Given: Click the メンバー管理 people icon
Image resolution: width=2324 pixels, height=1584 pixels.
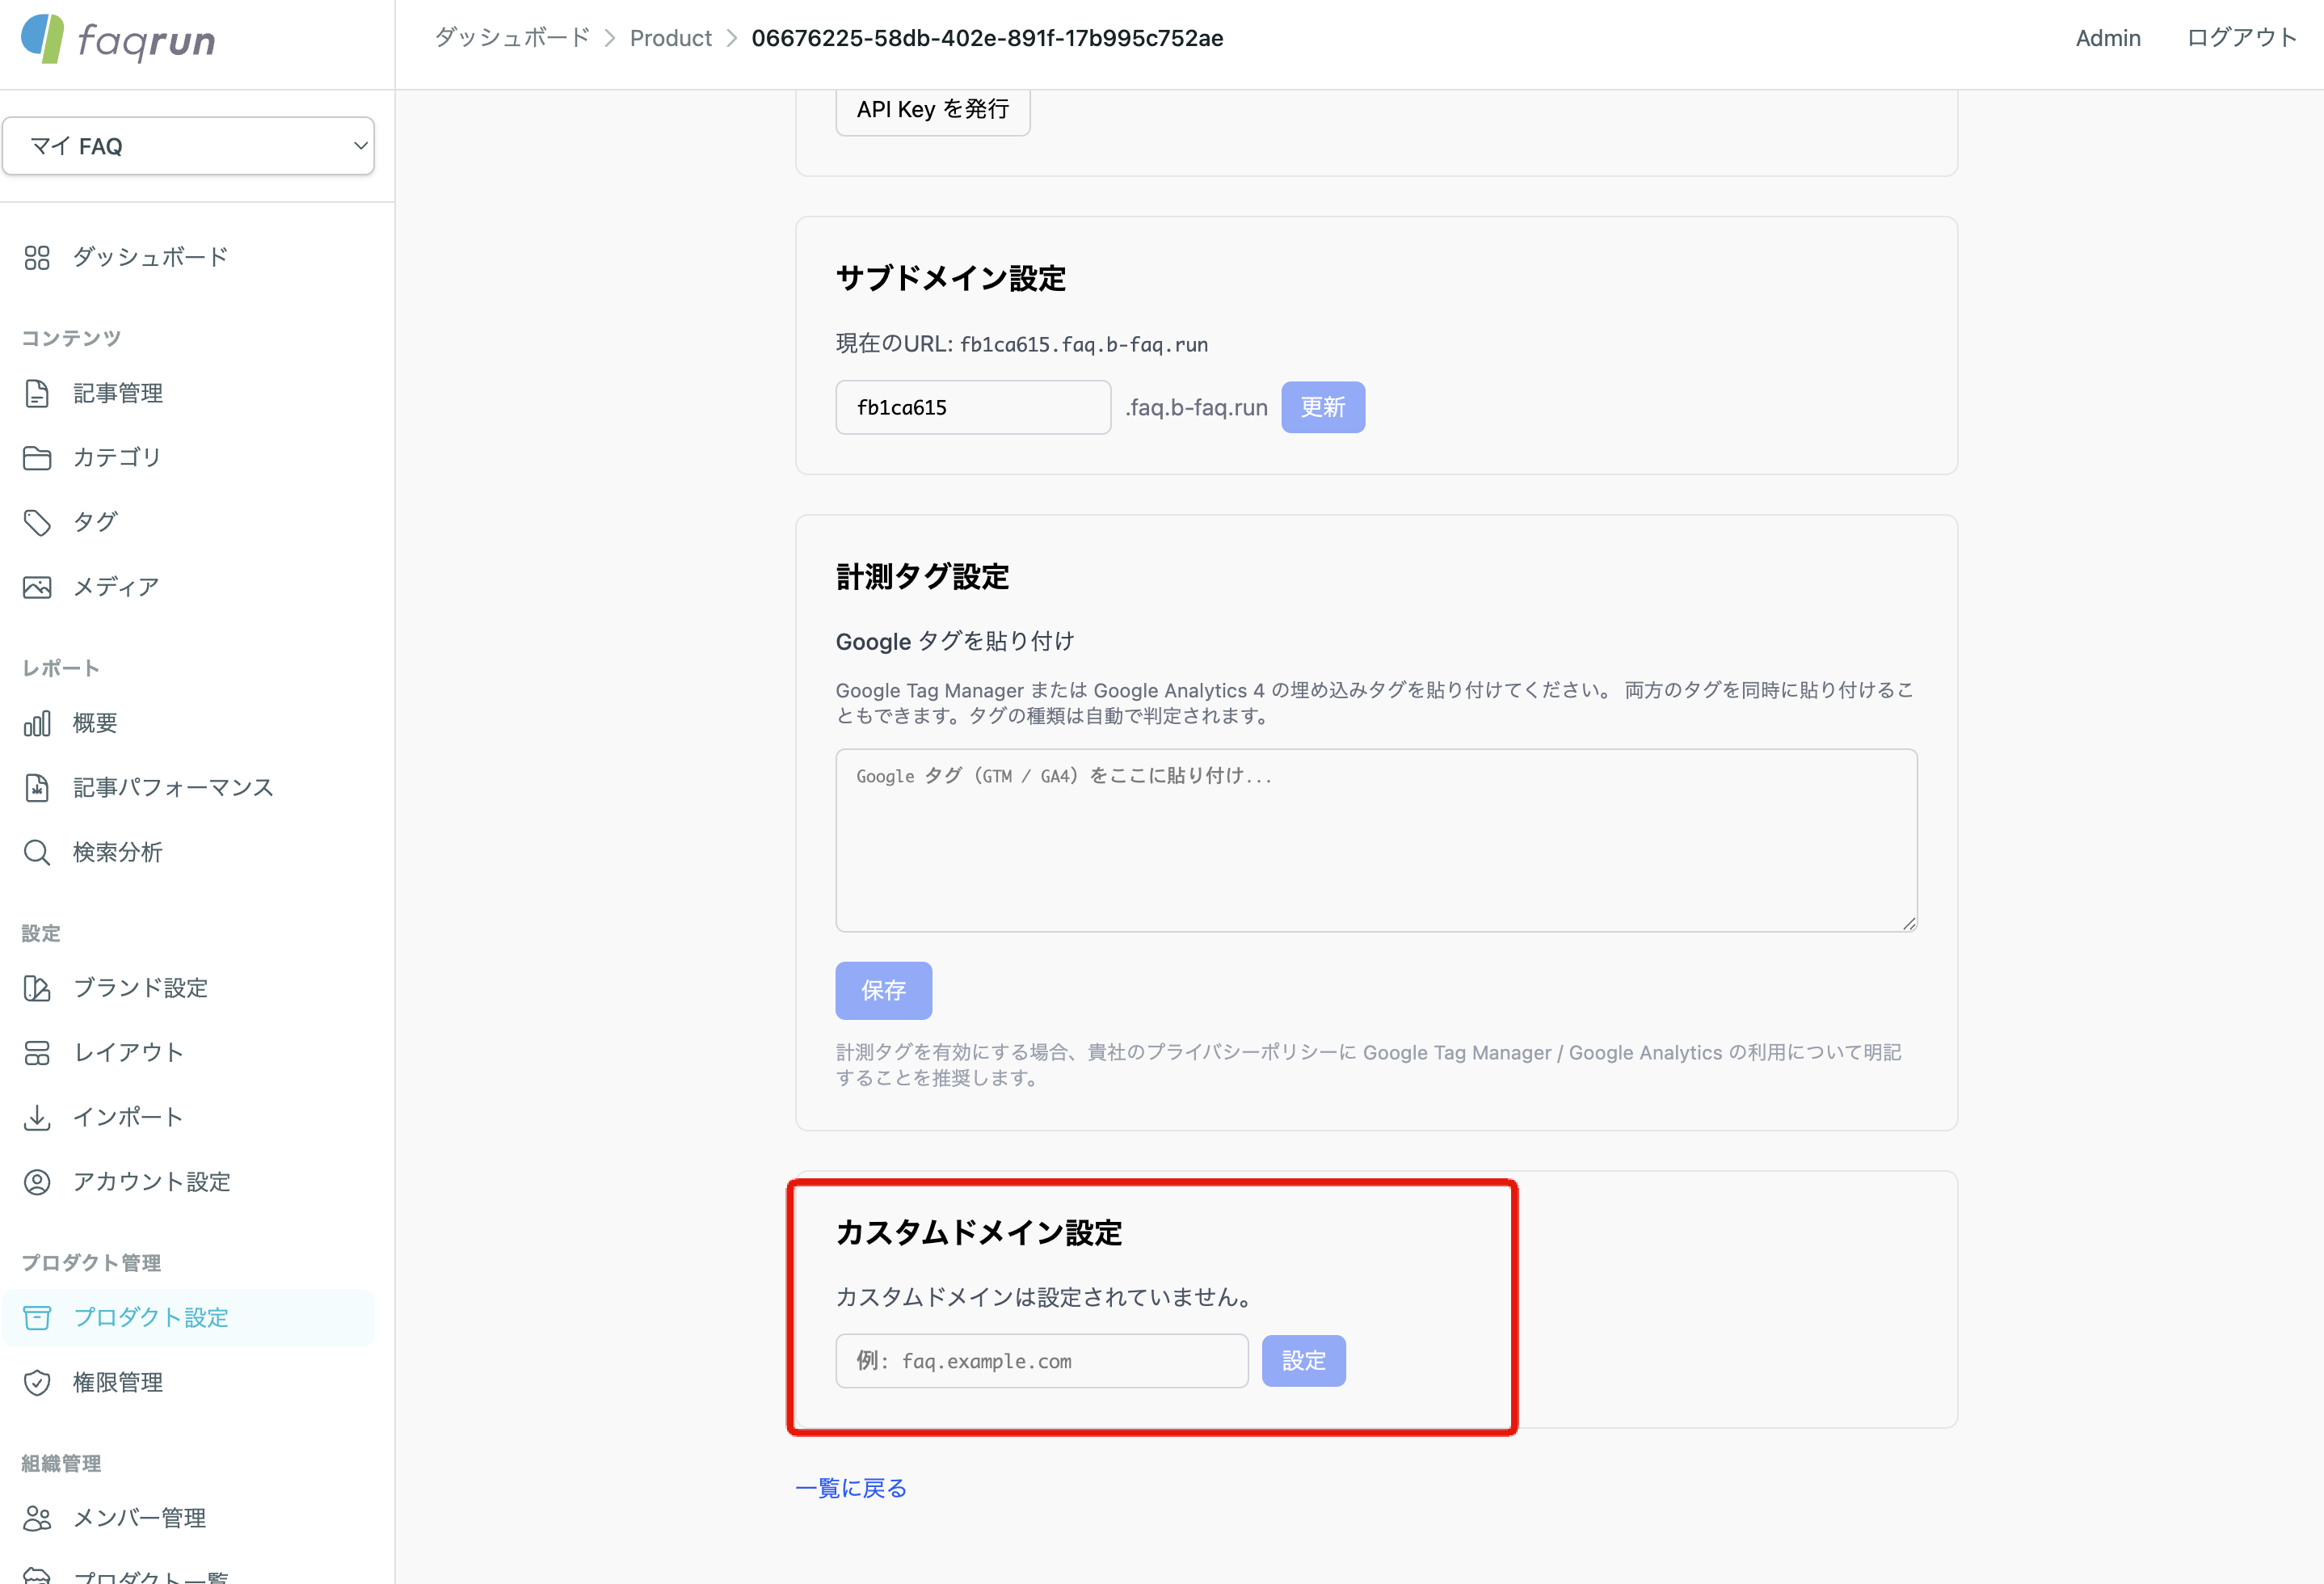Looking at the screenshot, I should coord(37,1518).
